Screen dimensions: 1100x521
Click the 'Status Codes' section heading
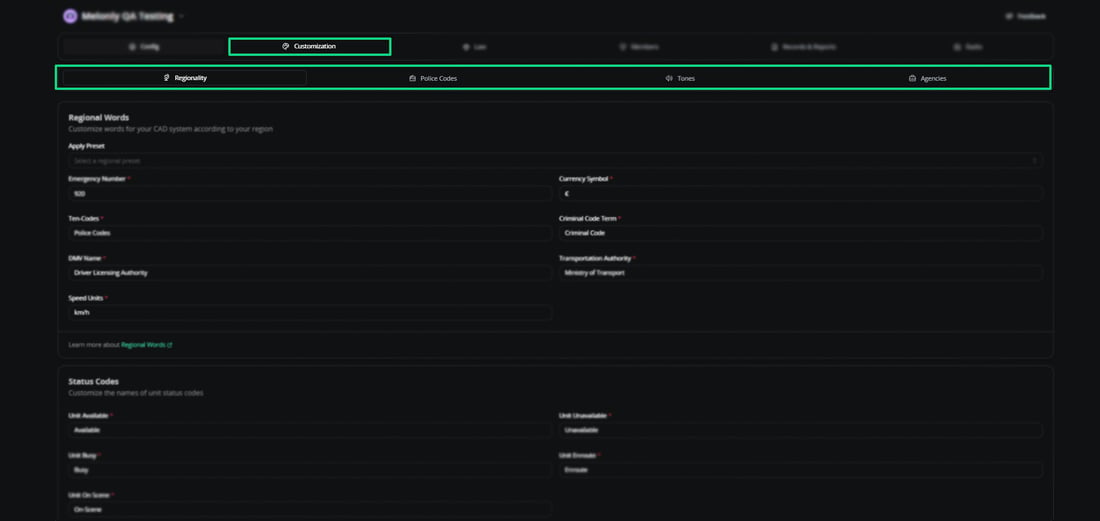[93, 381]
